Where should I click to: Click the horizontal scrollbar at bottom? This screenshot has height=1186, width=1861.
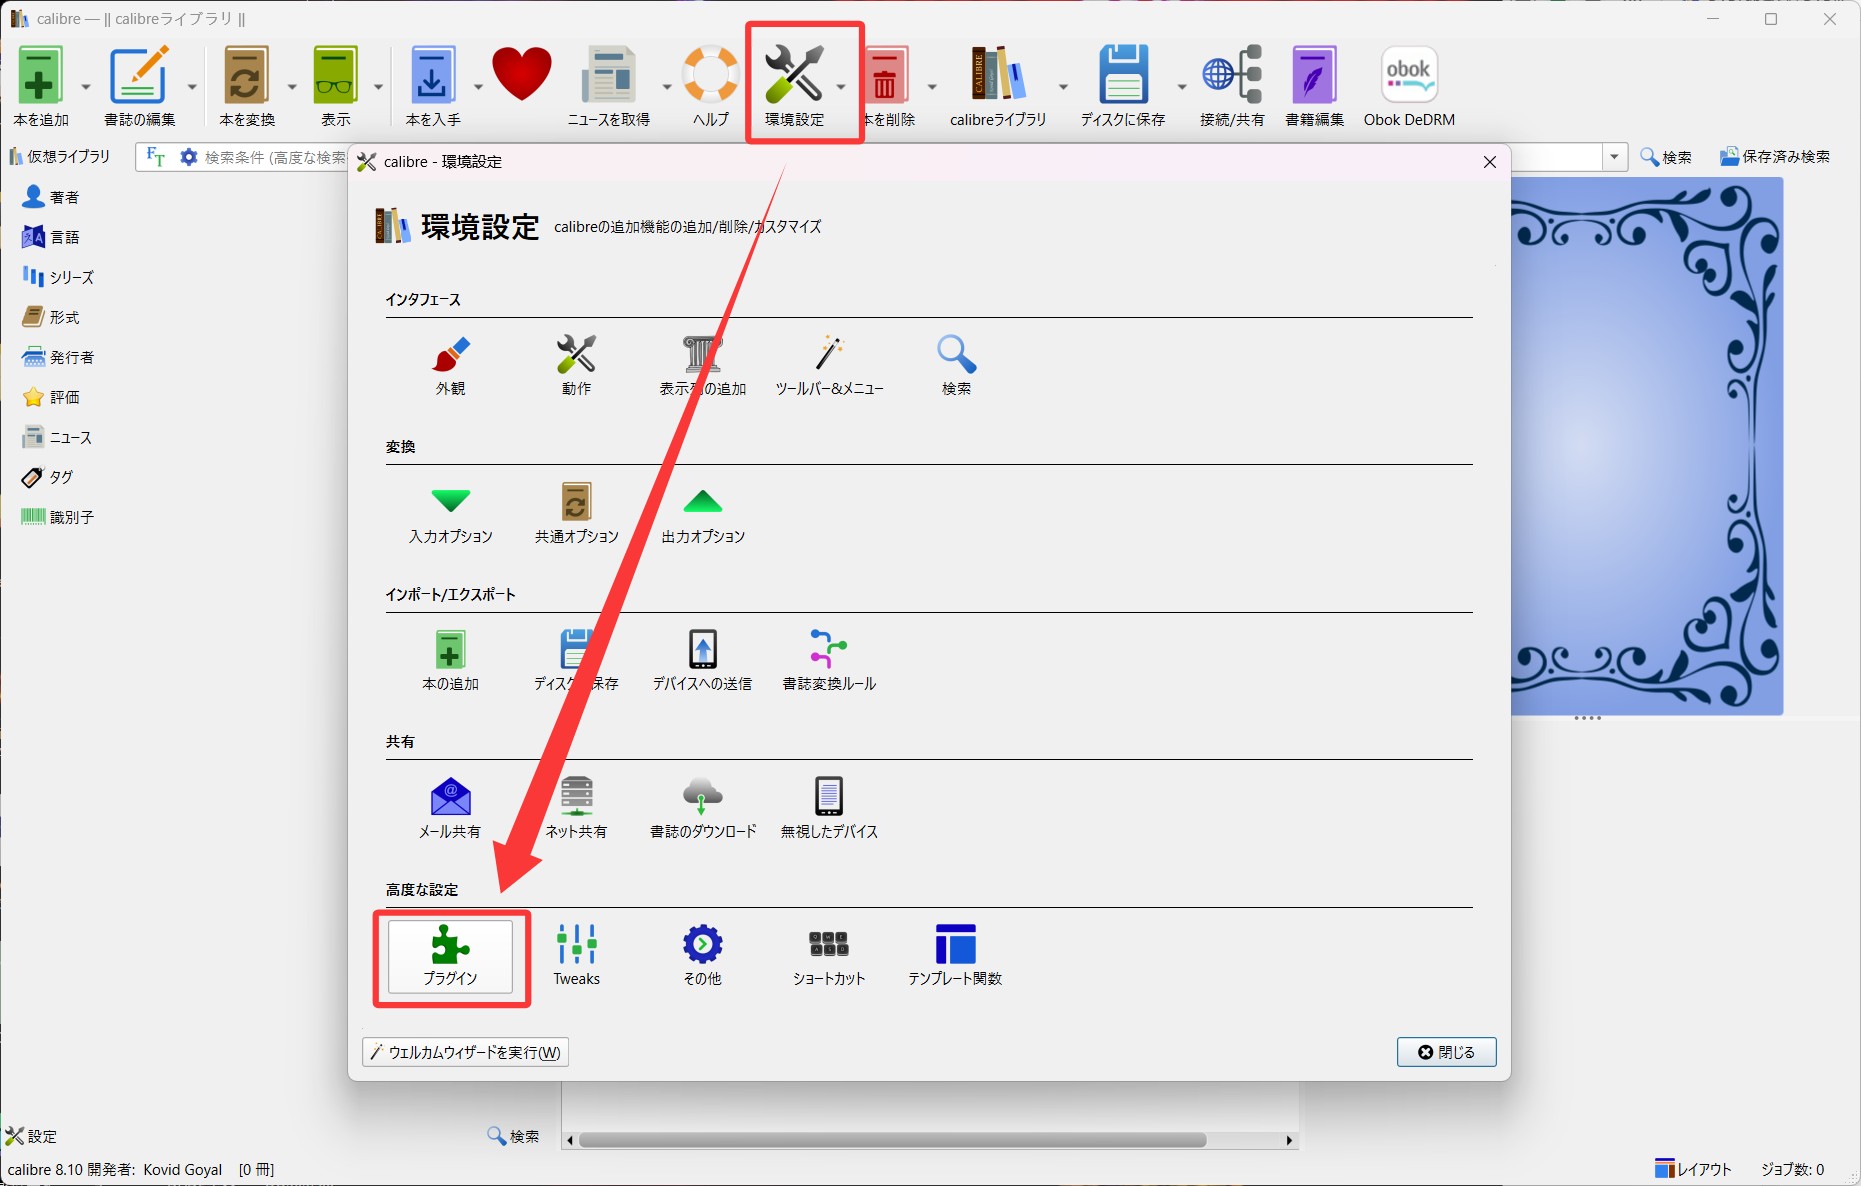[x=892, y=1140]
